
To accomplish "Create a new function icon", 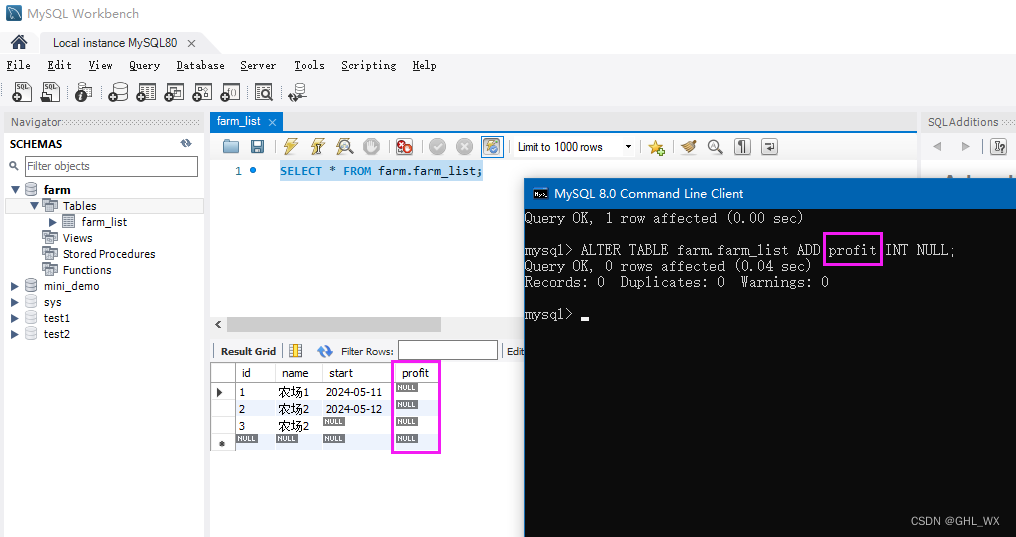I will pos(230,93).
